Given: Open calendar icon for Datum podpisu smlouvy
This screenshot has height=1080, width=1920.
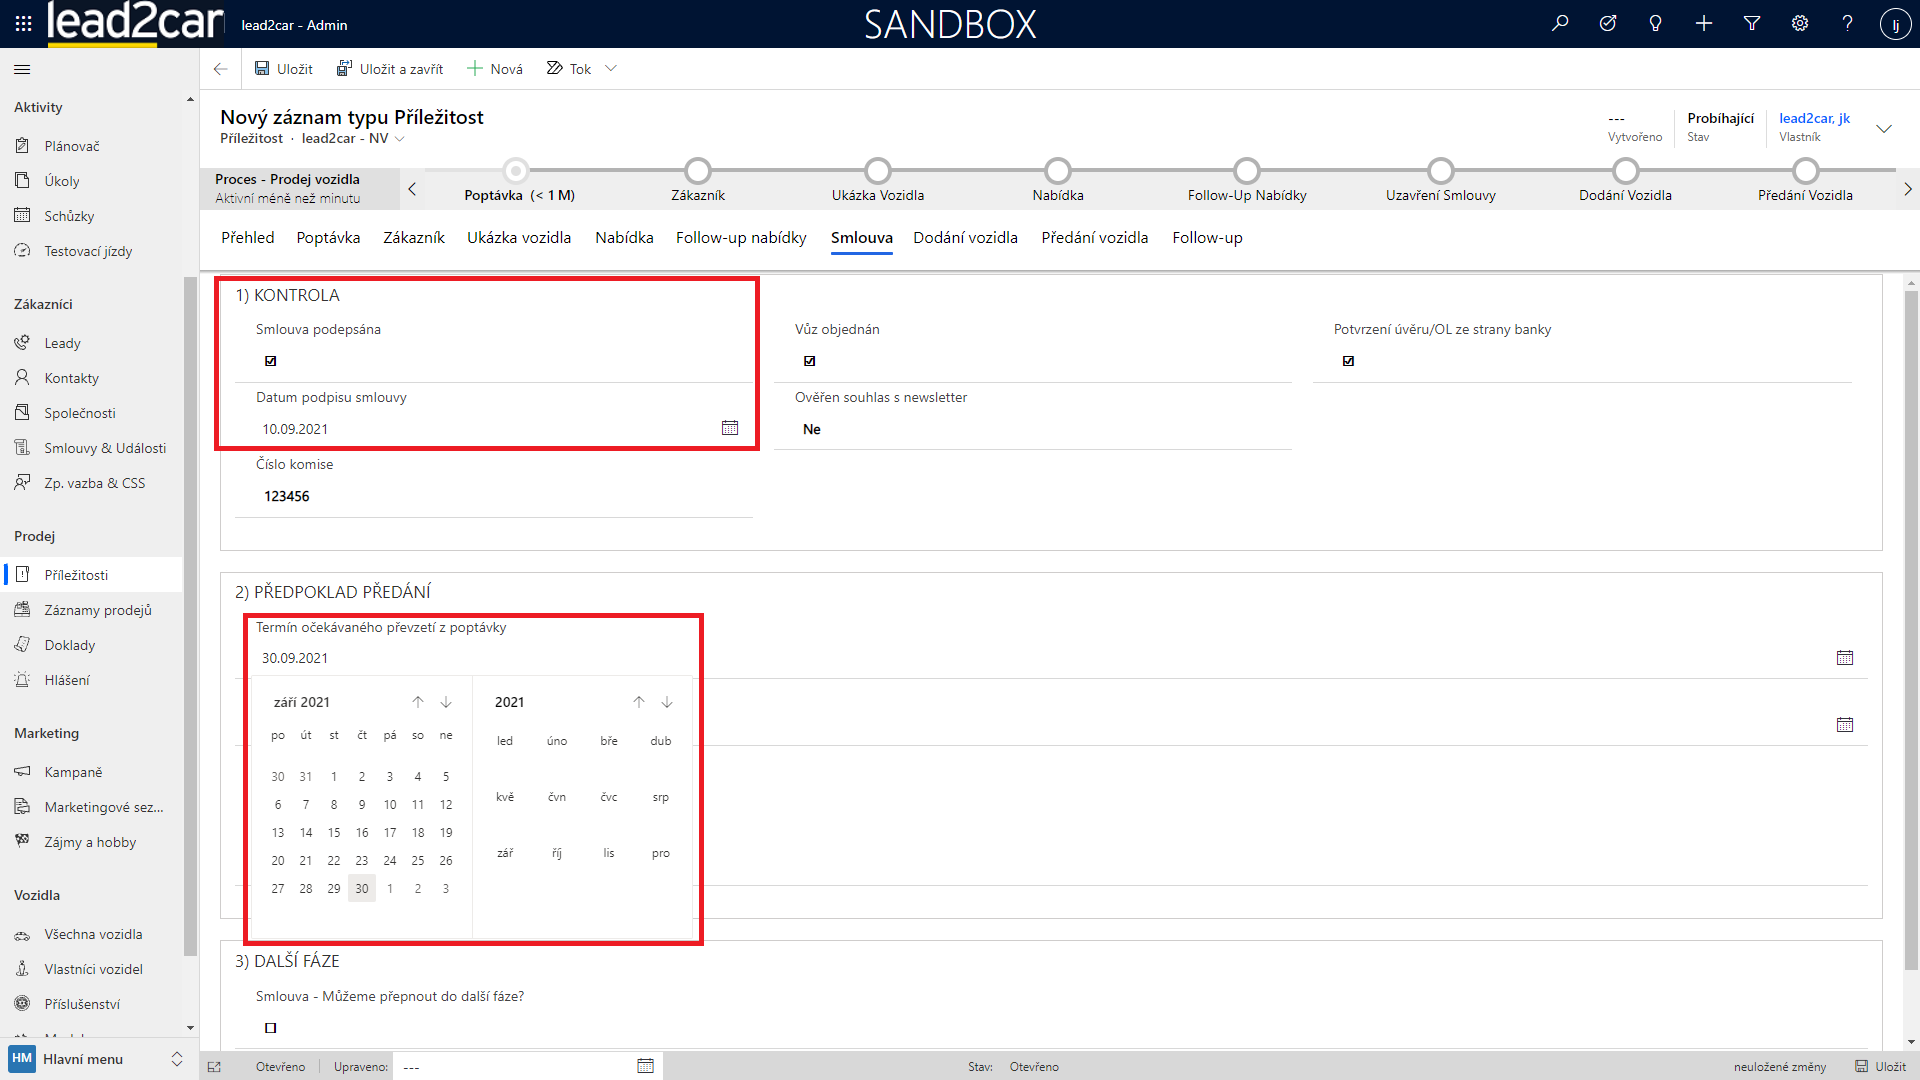Looking at the screenshot, I should pos(730,428).
